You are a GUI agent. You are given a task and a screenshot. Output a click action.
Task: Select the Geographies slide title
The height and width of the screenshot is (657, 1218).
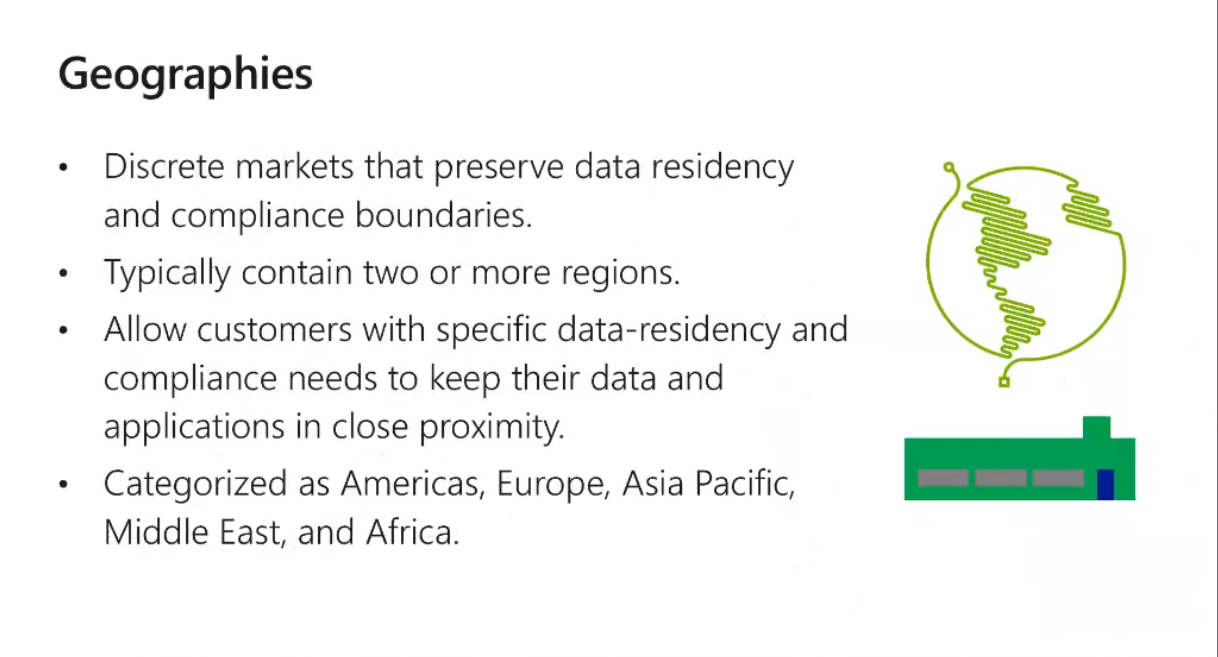coord(186,75)
